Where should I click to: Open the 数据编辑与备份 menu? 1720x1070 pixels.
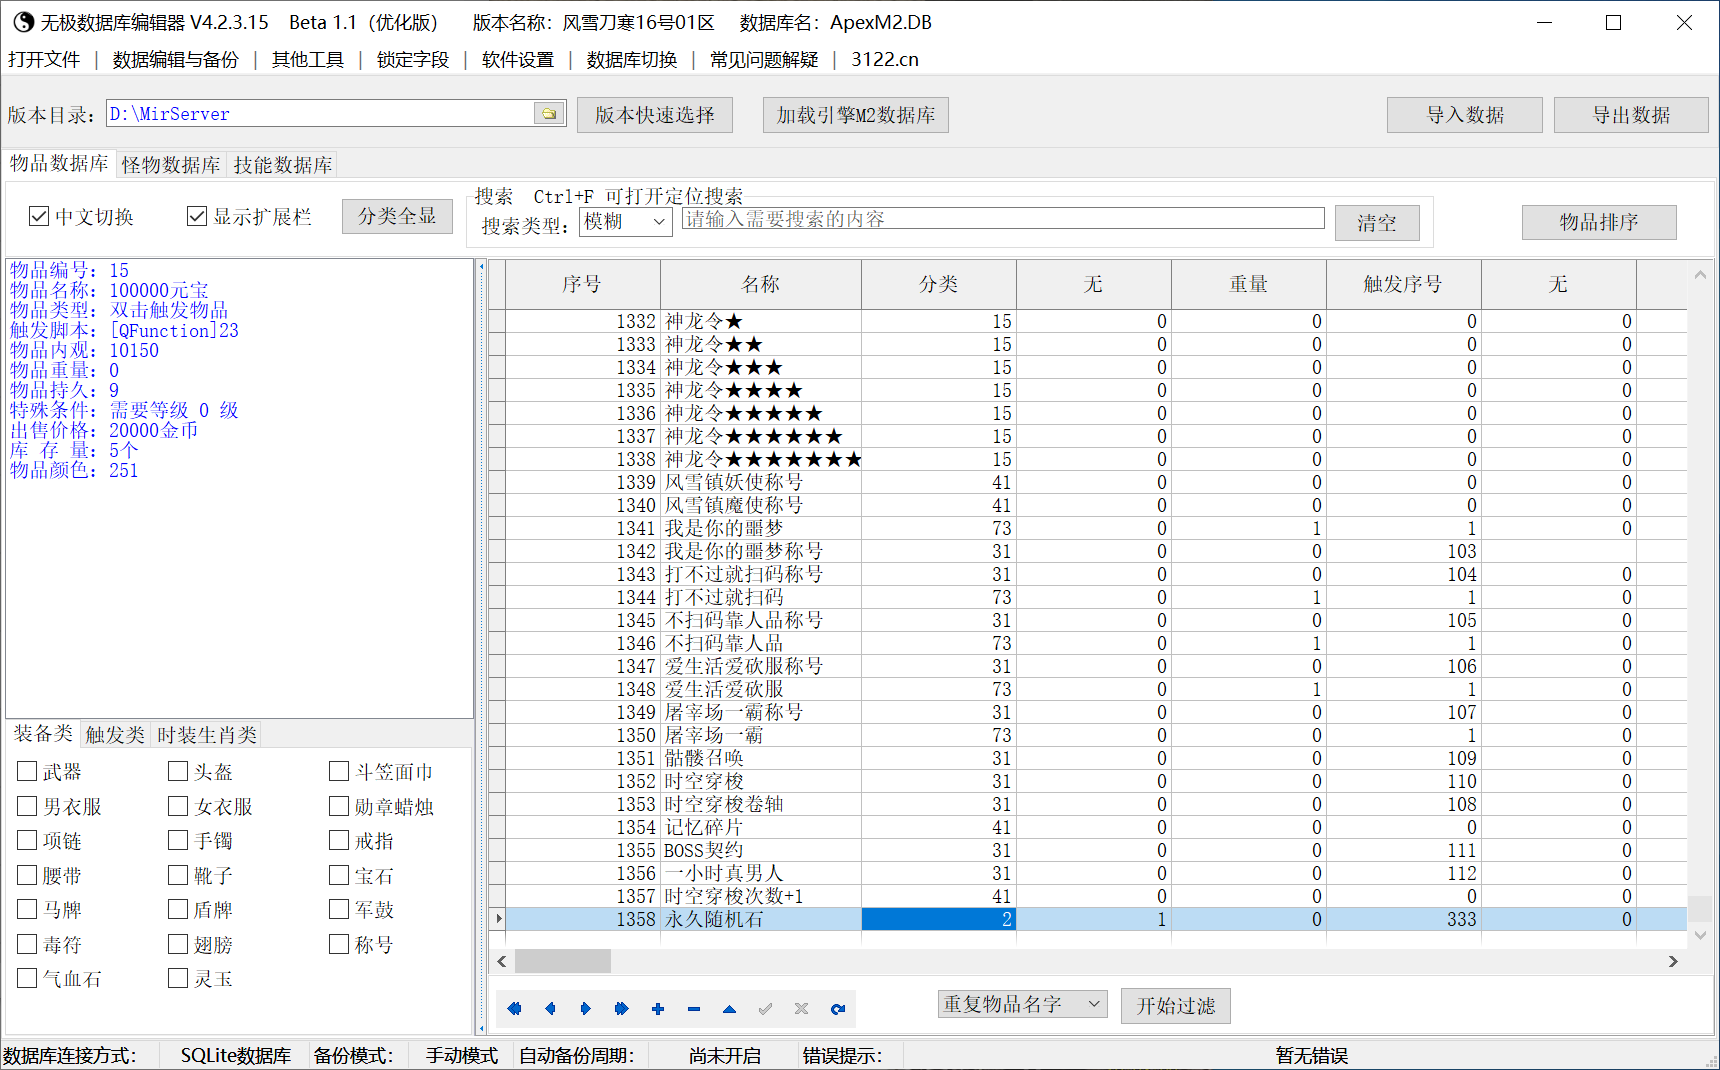point(176,60)
